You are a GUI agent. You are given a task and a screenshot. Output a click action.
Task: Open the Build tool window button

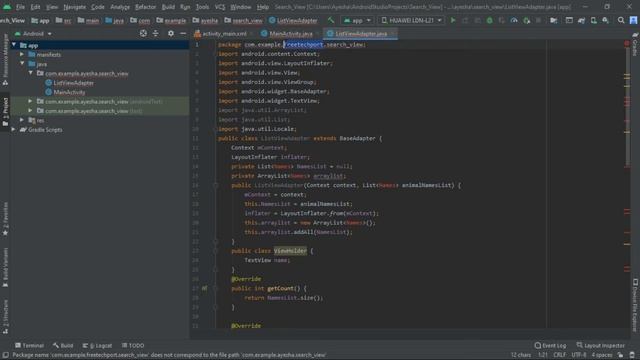[63, 345]
